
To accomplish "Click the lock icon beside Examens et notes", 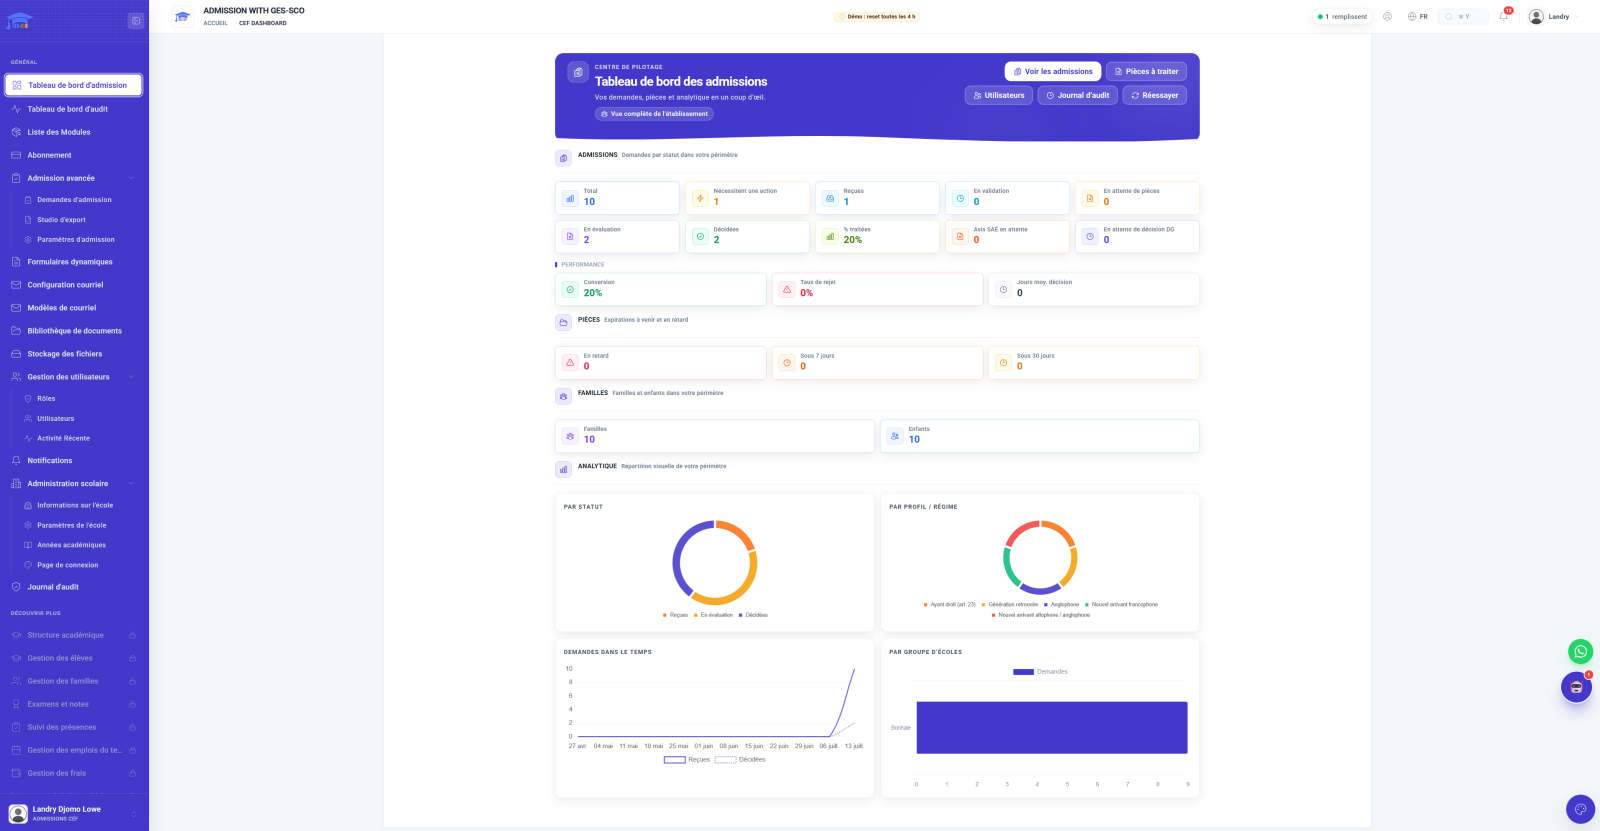I will click(132, 704).
